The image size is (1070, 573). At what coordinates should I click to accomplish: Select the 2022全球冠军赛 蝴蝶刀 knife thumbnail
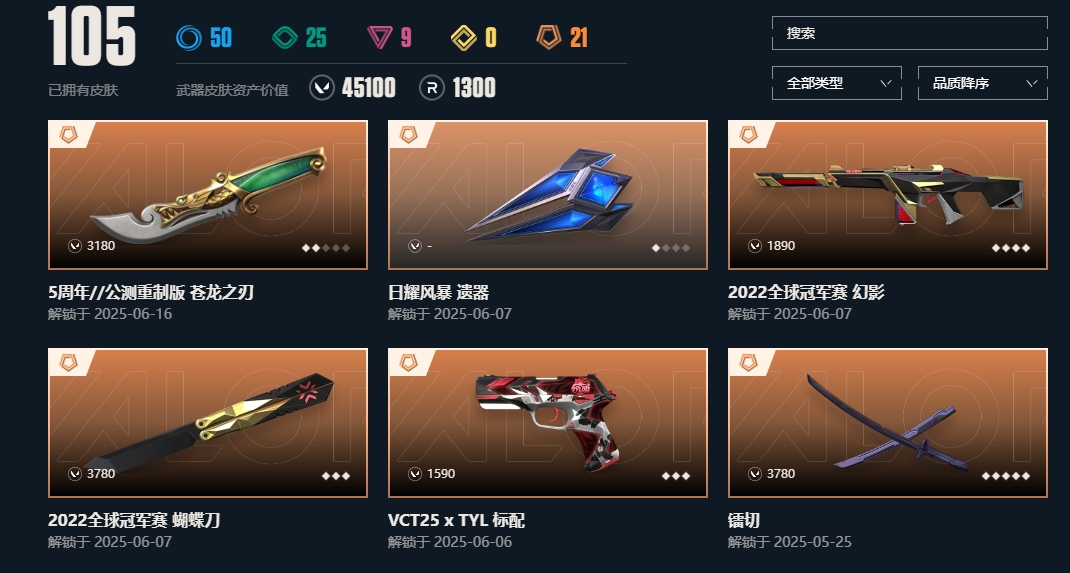(x=208, y=423)
